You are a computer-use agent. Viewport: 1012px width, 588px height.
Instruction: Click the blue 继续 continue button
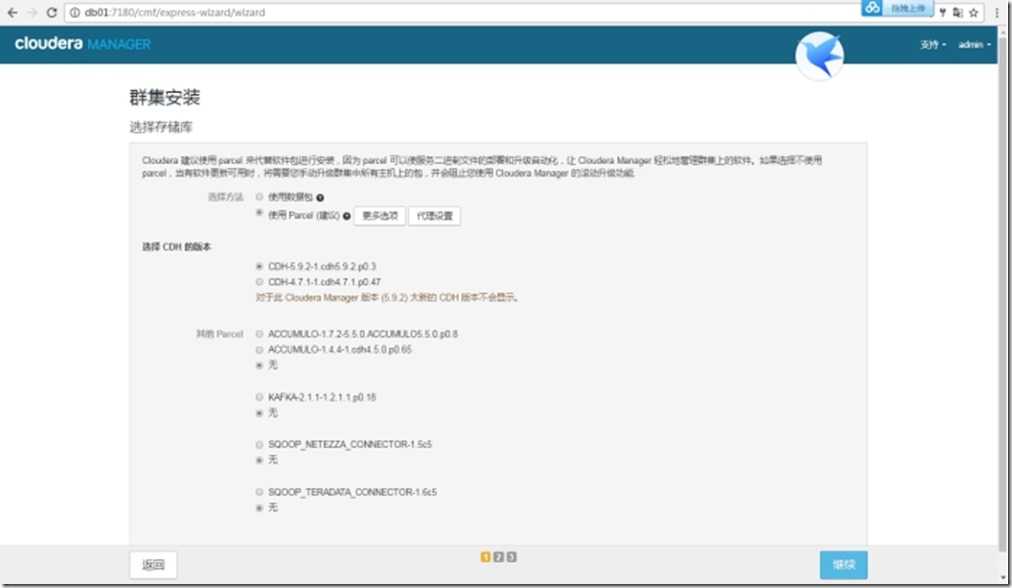844,565
